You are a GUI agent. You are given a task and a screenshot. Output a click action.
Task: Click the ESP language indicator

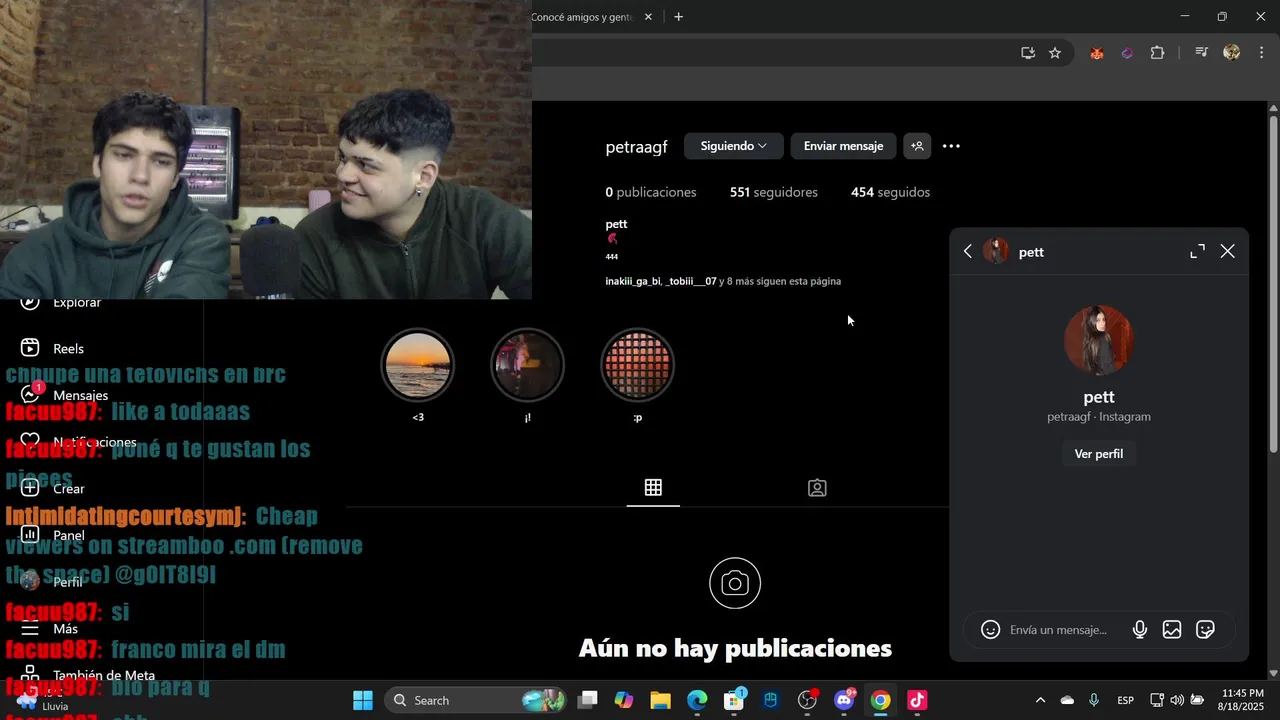[x=1125, y=700]
